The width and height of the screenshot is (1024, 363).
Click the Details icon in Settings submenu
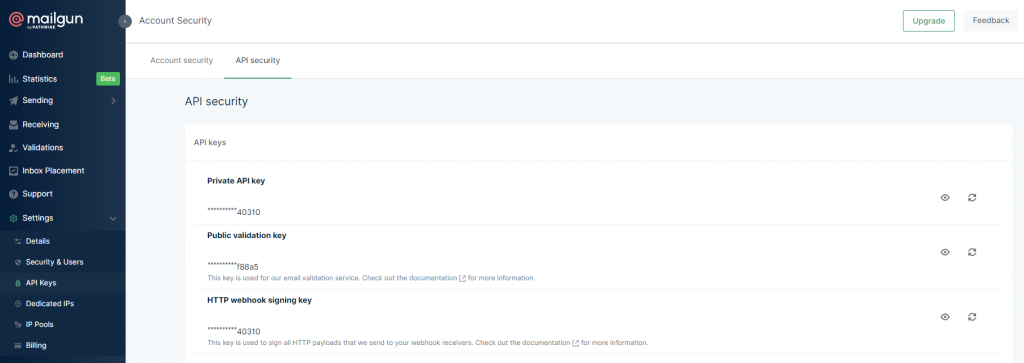coord(18,242)
